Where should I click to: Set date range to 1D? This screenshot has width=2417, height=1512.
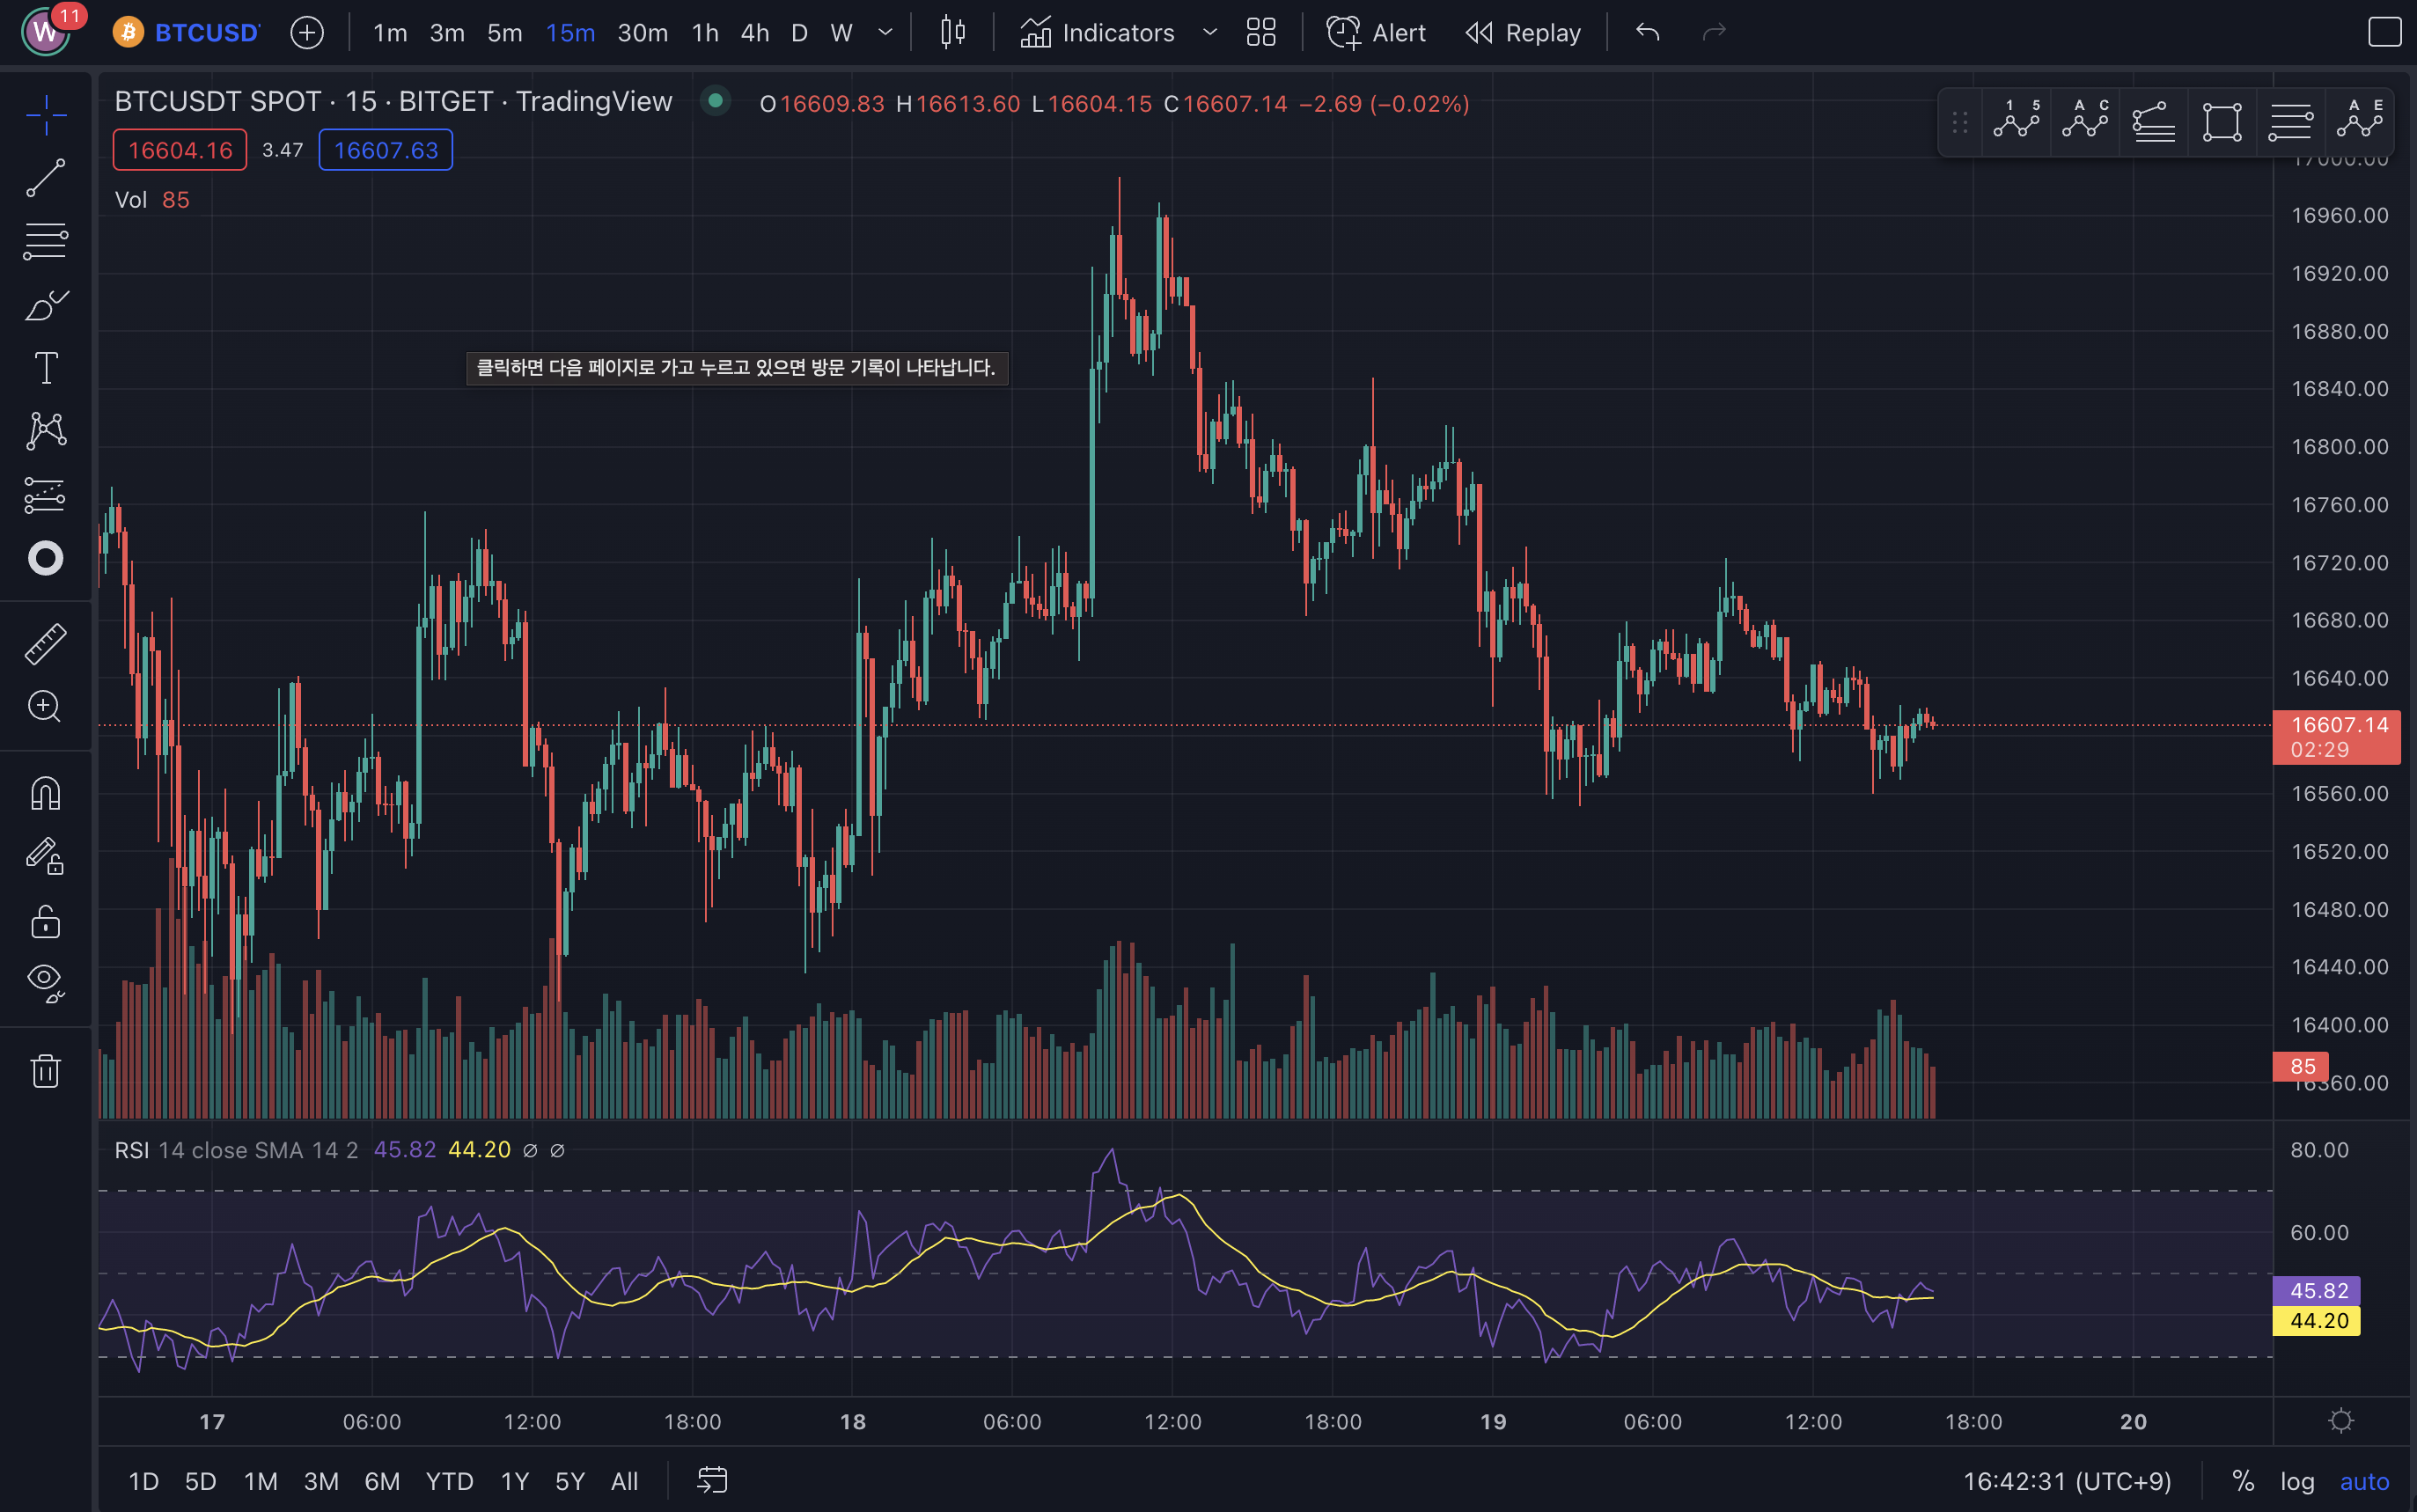pyautogui.click(x=144, y=1481)
